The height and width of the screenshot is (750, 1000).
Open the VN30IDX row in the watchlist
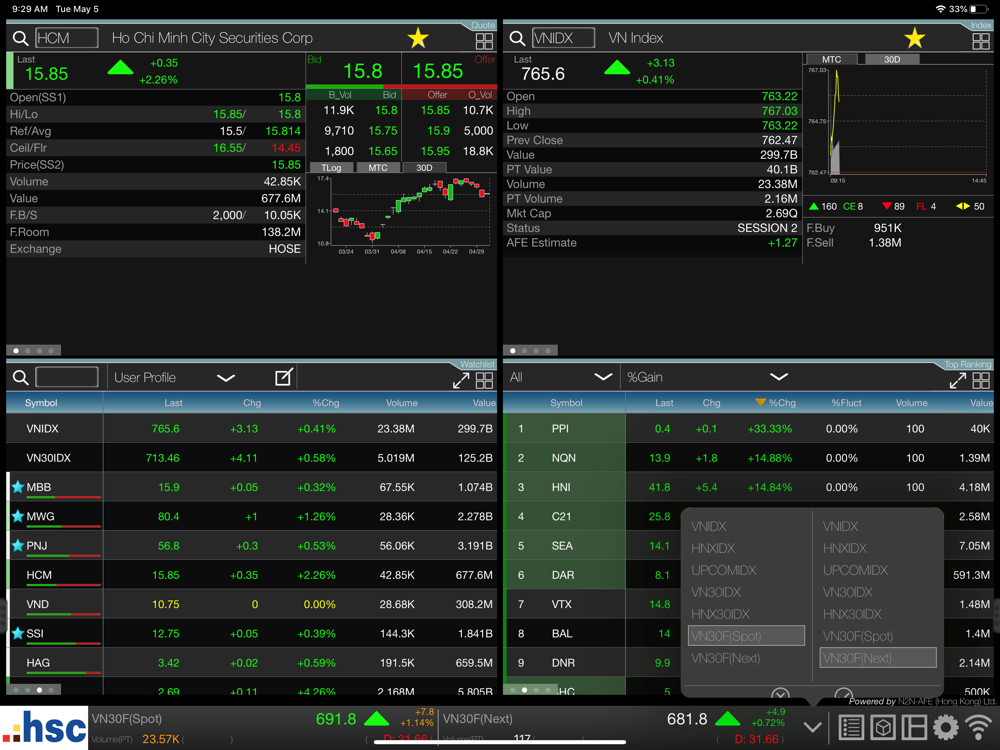(251, 458)
